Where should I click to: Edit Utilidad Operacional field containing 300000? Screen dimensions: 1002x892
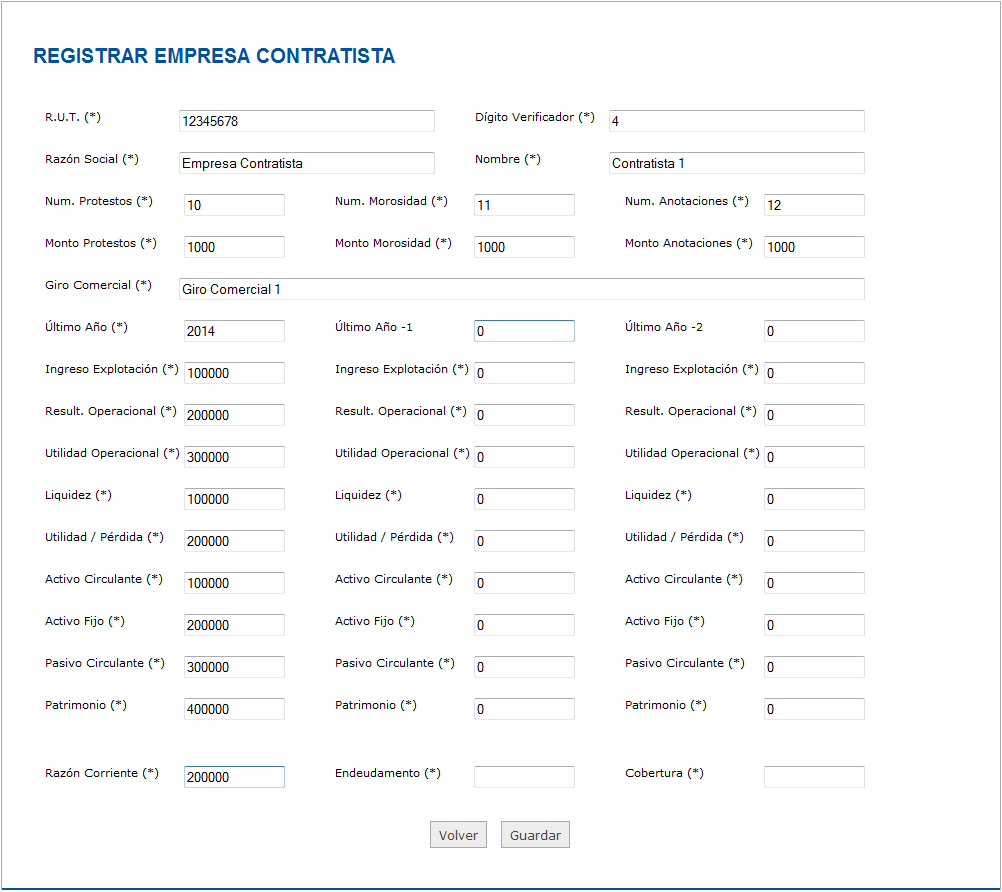click(x=234, y=457)
